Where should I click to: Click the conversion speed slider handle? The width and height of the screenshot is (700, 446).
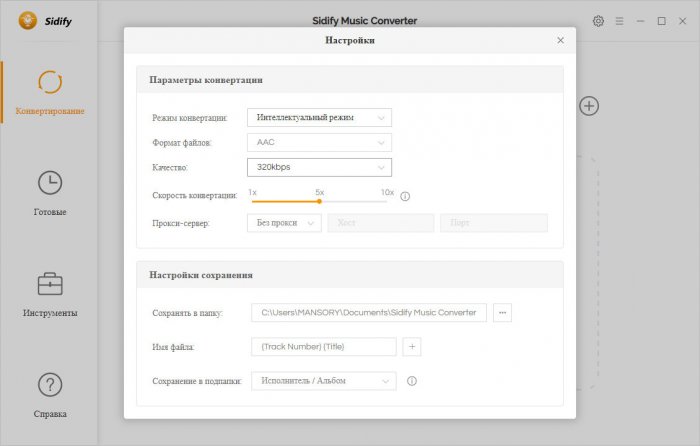[x=319, y=201]
